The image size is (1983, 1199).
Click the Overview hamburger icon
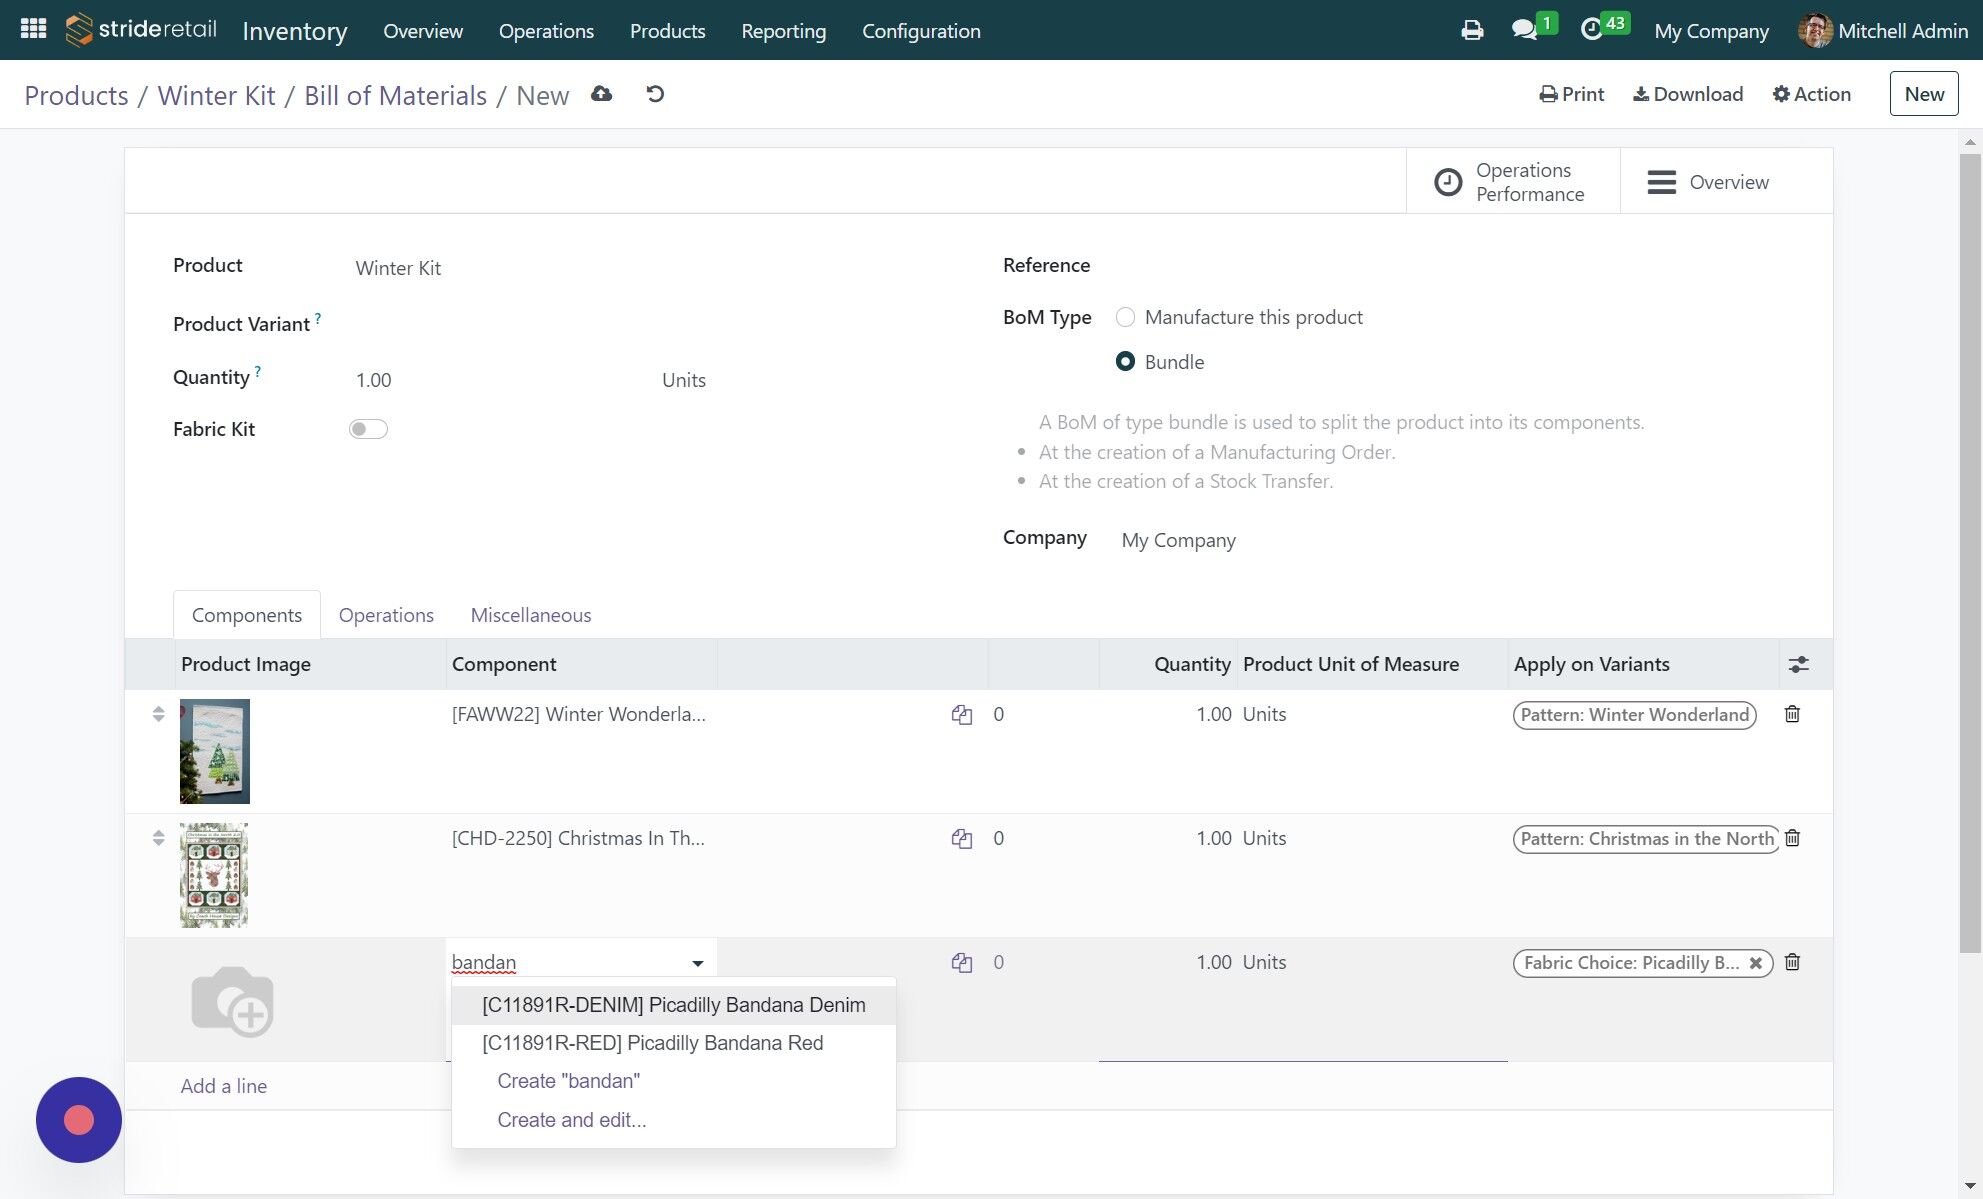coord(1662,182)
